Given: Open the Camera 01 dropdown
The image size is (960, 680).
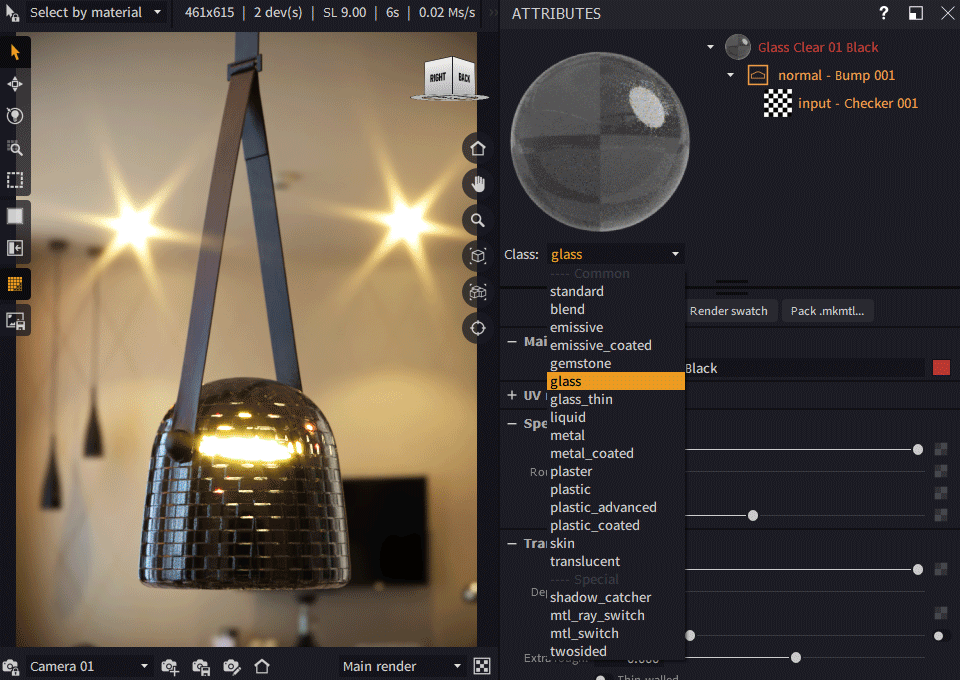Looking at the screenshot, I should [88, 666].
